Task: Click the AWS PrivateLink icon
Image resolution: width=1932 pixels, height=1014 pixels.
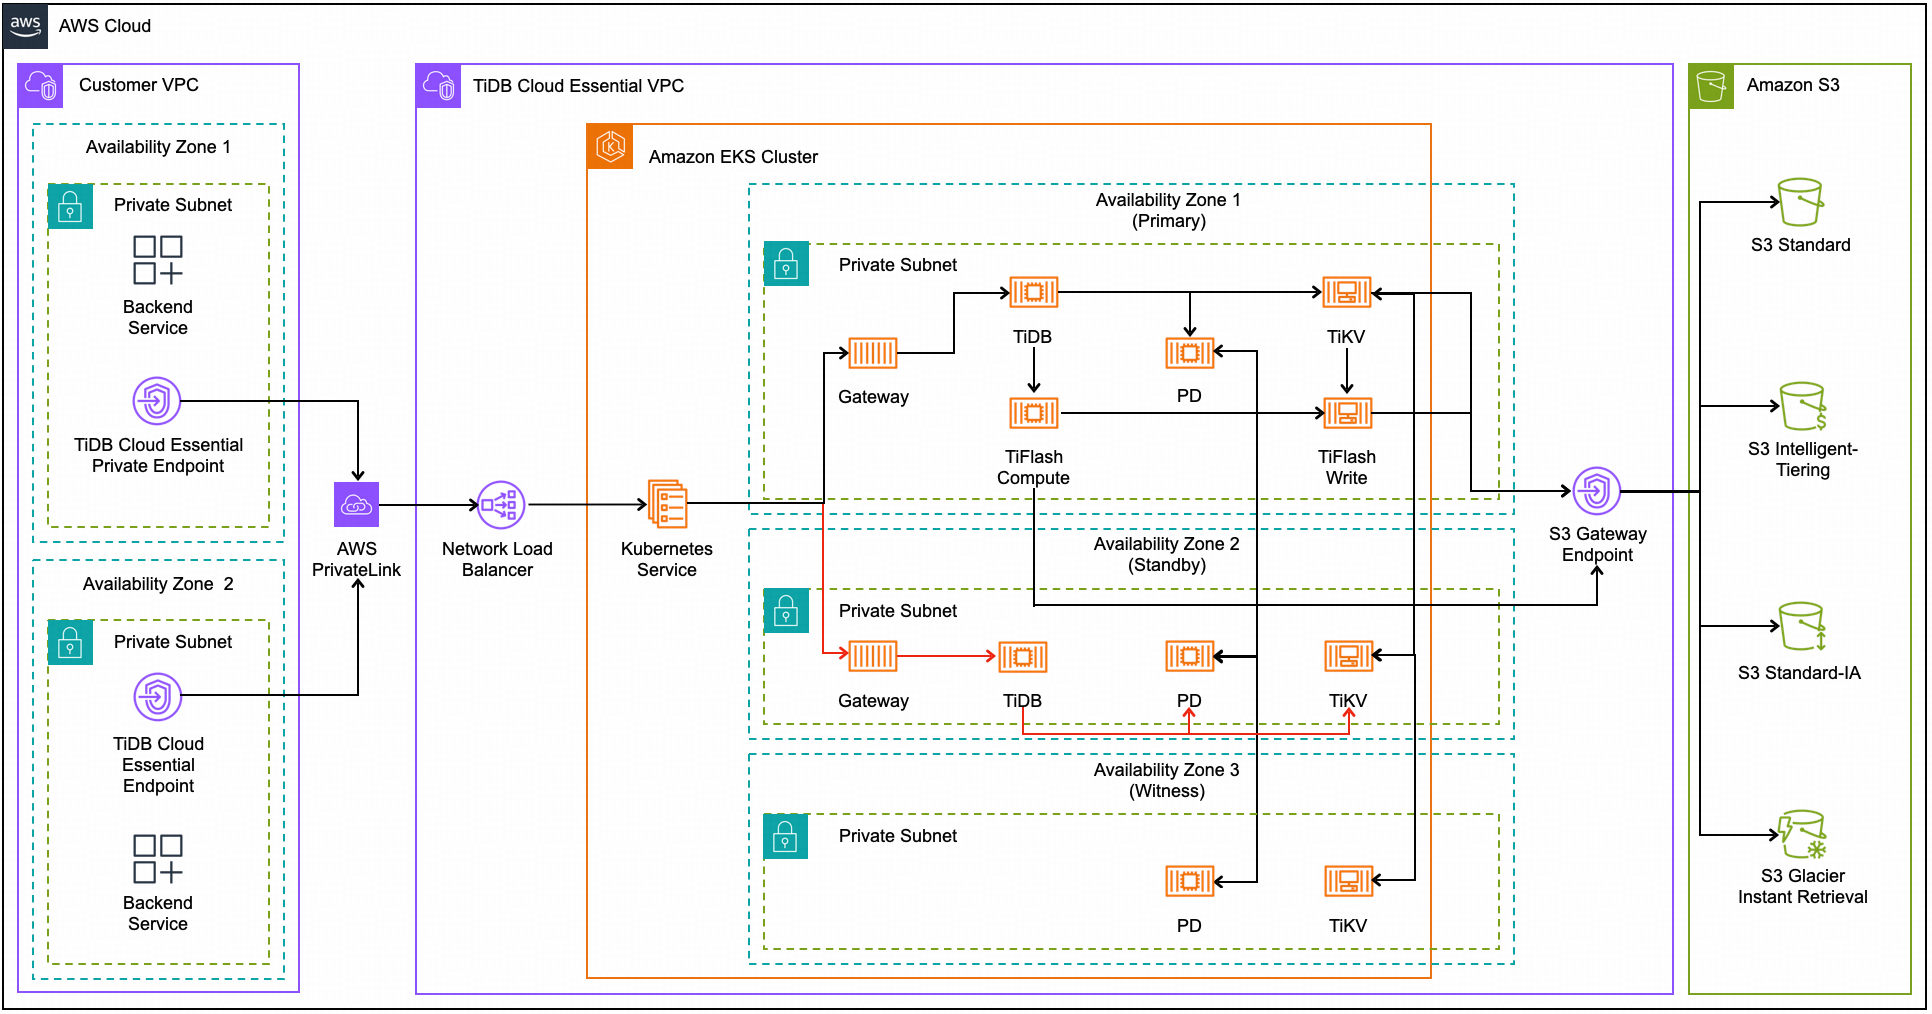Action: pyautogui.click(x=356, y=505)
